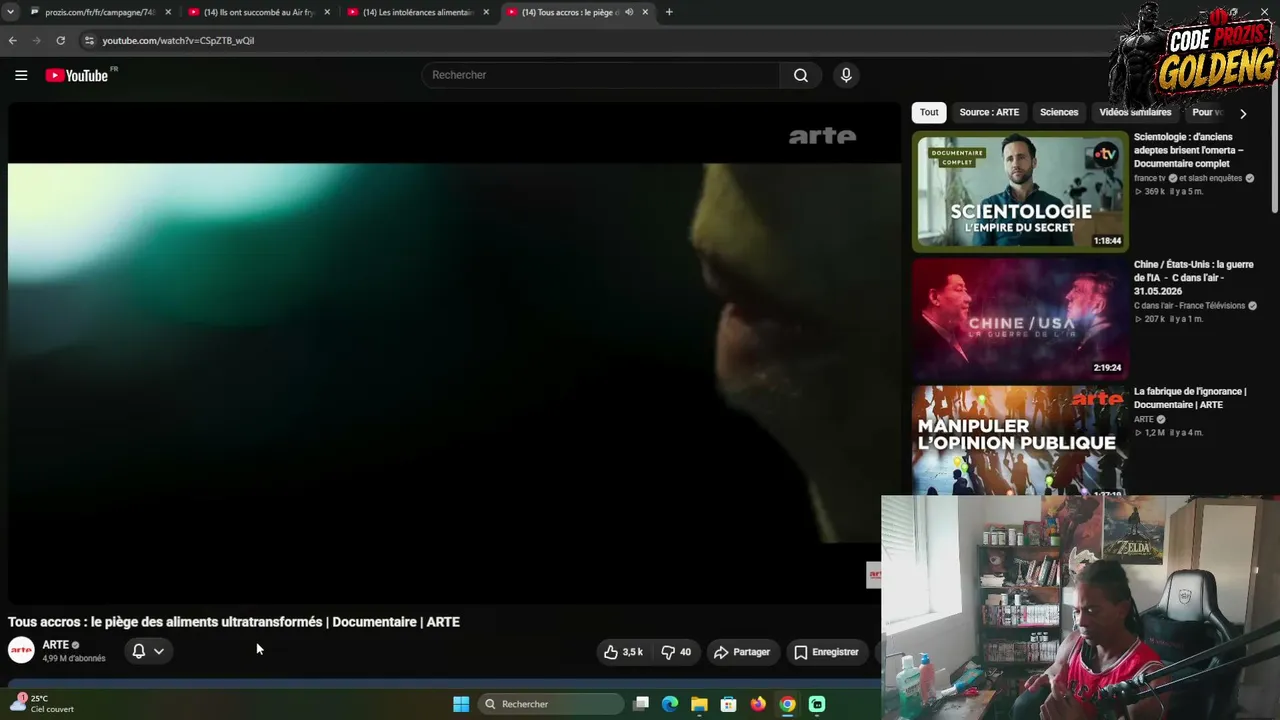
Task: Close the prozis.com tab
Action: click(168, 12)
